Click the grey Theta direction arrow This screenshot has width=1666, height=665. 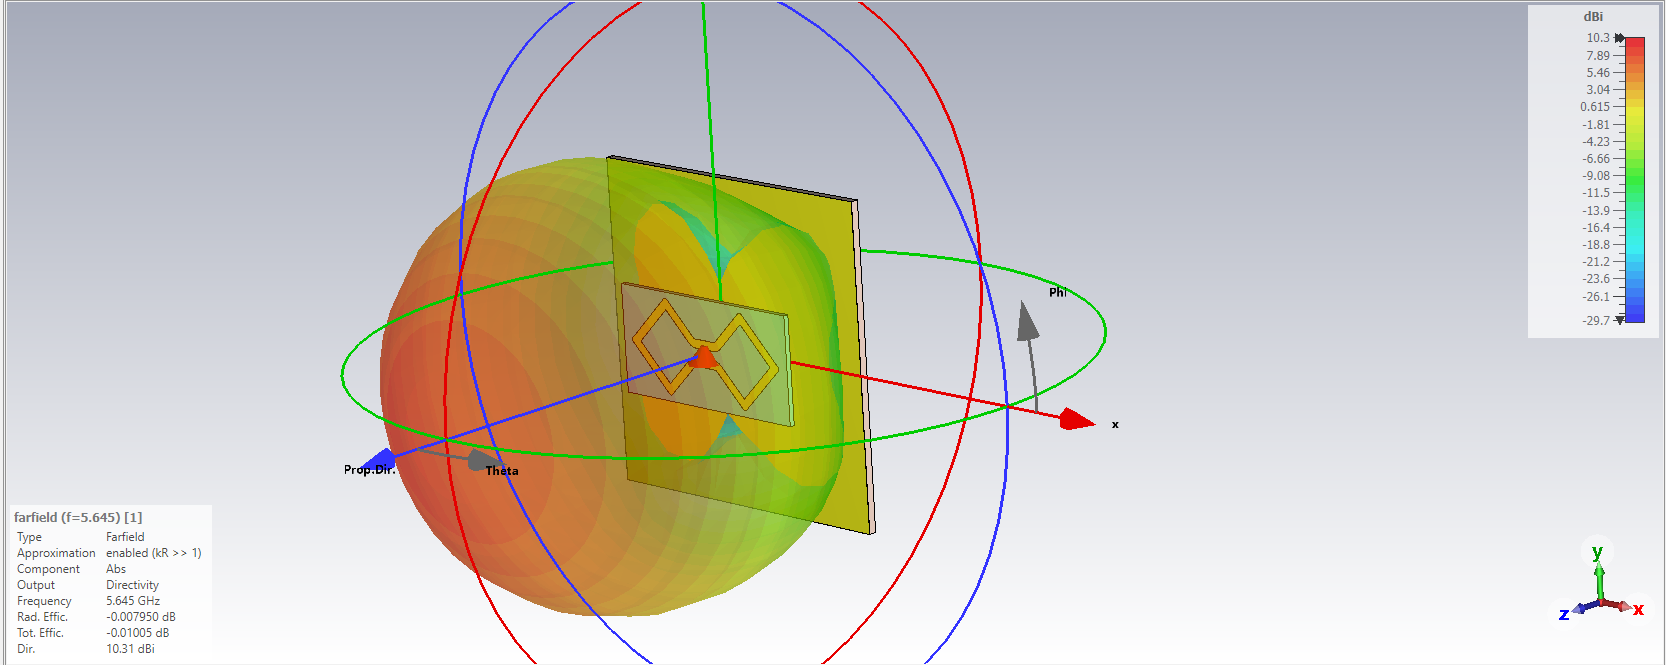click(x=484, y=460)
